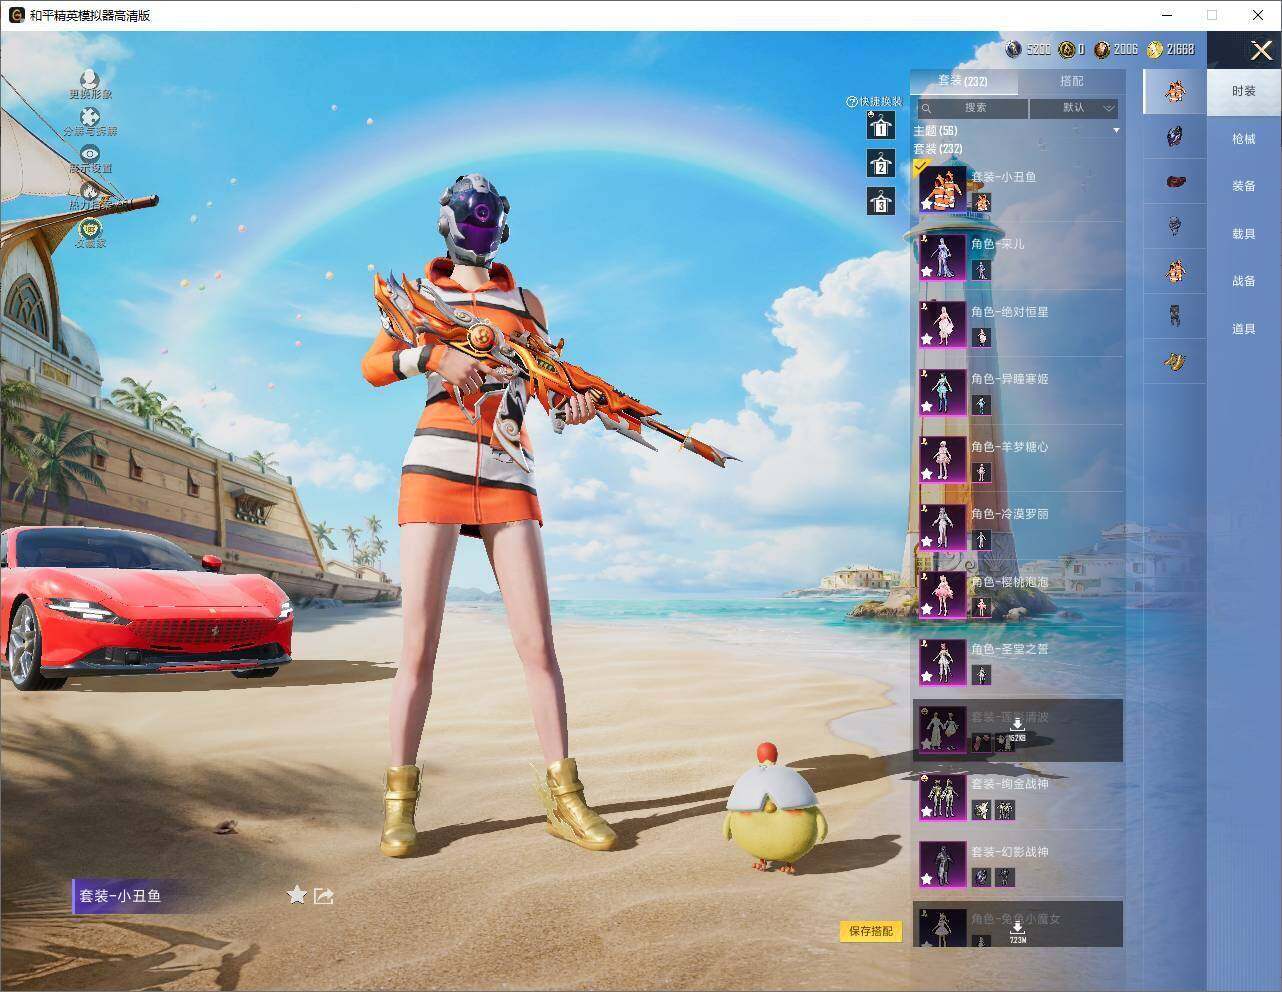Click the share arrow icon beside the outfit name
The image size is (1282, 992).
point(323,896)
